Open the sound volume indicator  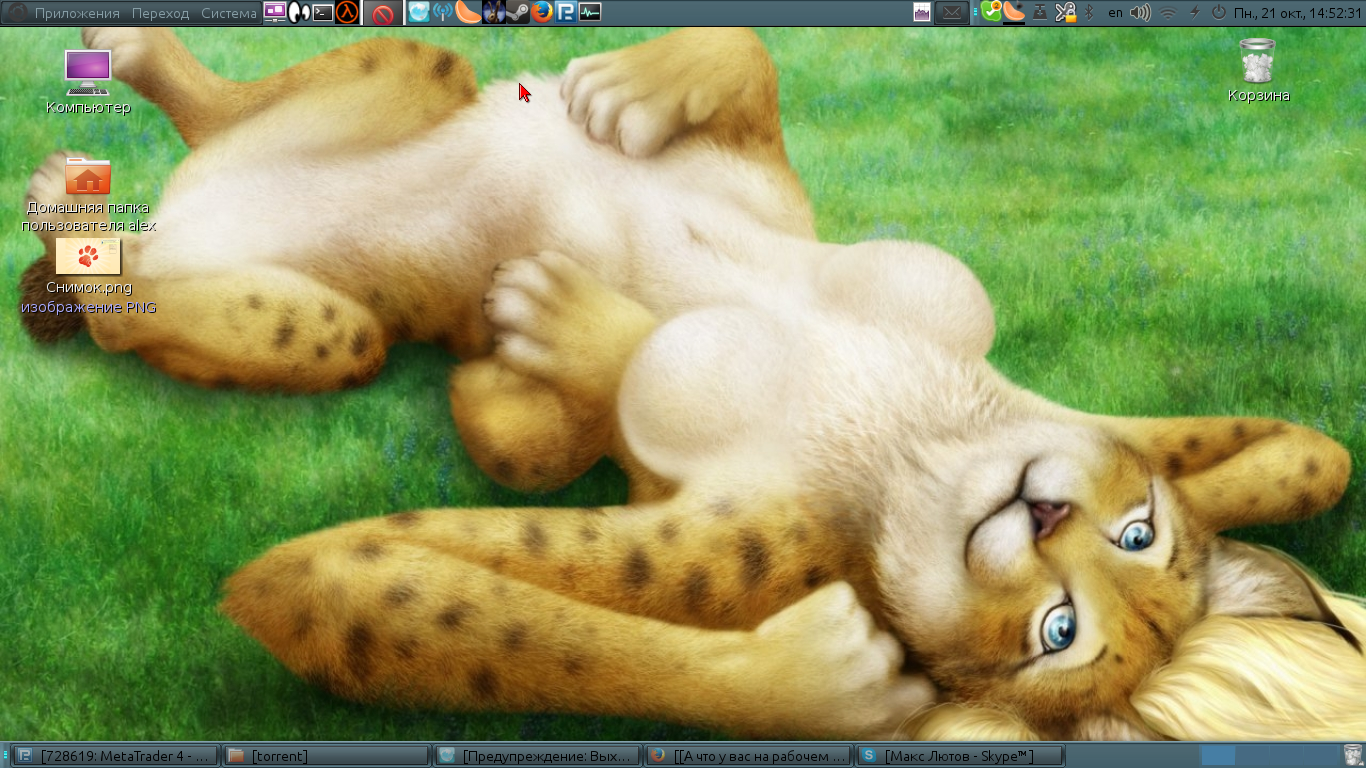[x=1141, y=13]
